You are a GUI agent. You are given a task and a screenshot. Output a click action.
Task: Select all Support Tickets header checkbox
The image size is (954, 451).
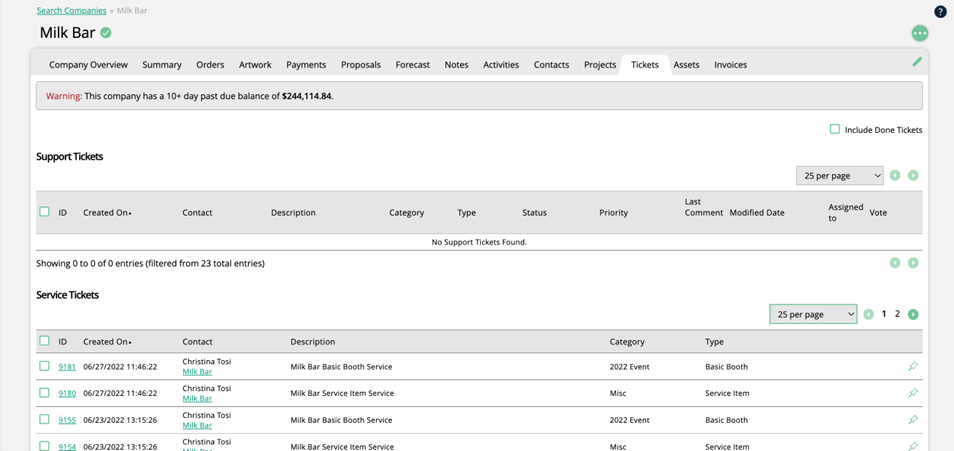44,212
